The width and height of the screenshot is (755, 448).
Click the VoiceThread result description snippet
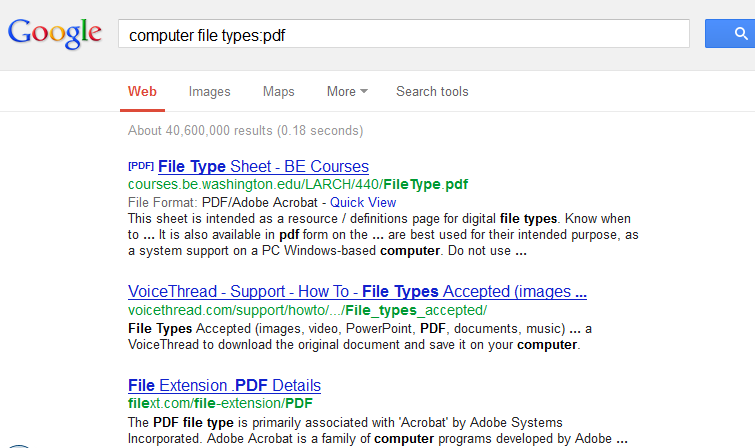click(x=360, y=337)
